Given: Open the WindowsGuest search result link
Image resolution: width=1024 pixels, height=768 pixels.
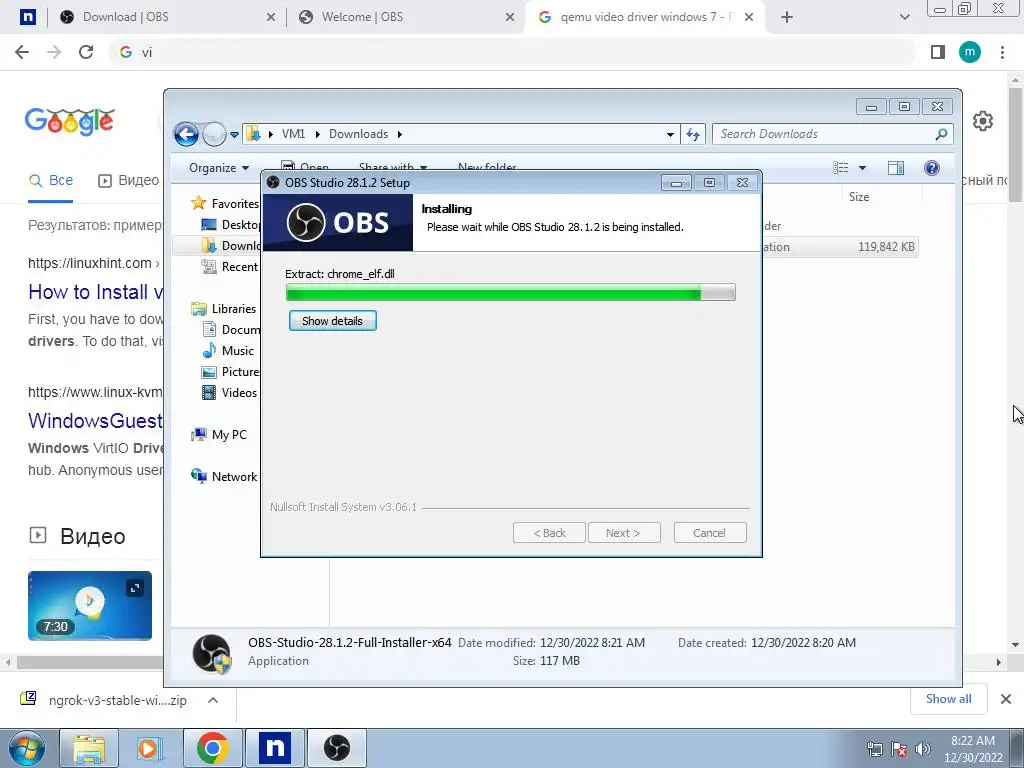Looking at the screenshot, I should click(95, 421).
